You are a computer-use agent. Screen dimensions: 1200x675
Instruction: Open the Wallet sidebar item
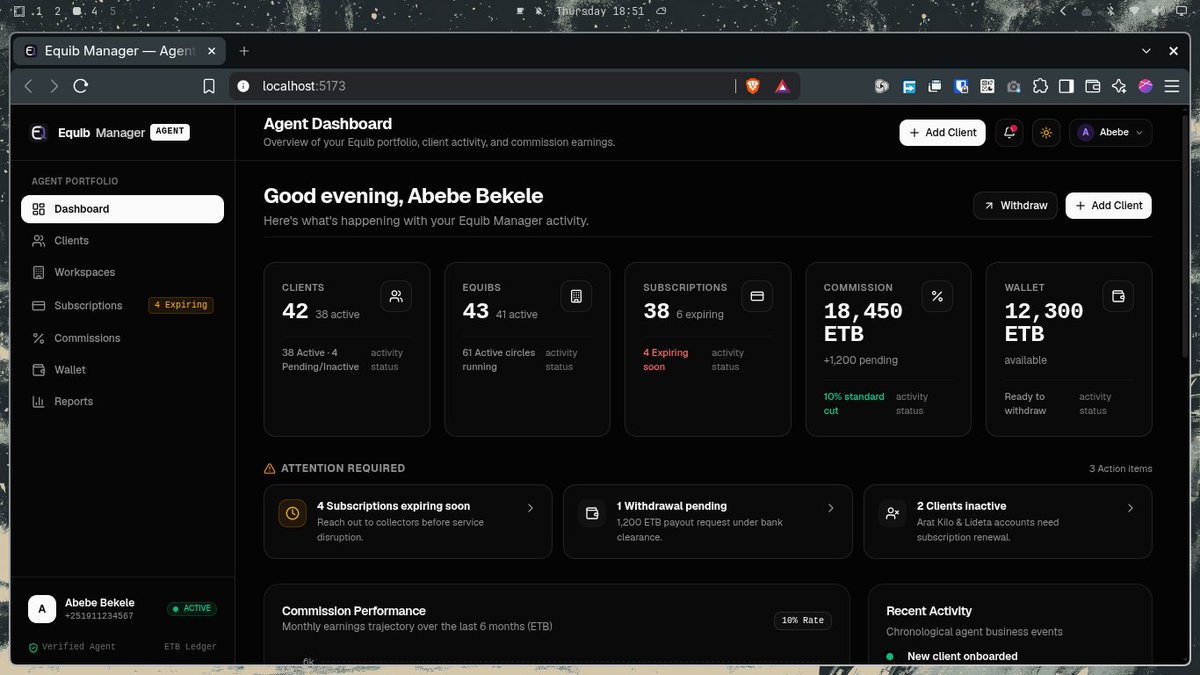click(x=122, y=370)
